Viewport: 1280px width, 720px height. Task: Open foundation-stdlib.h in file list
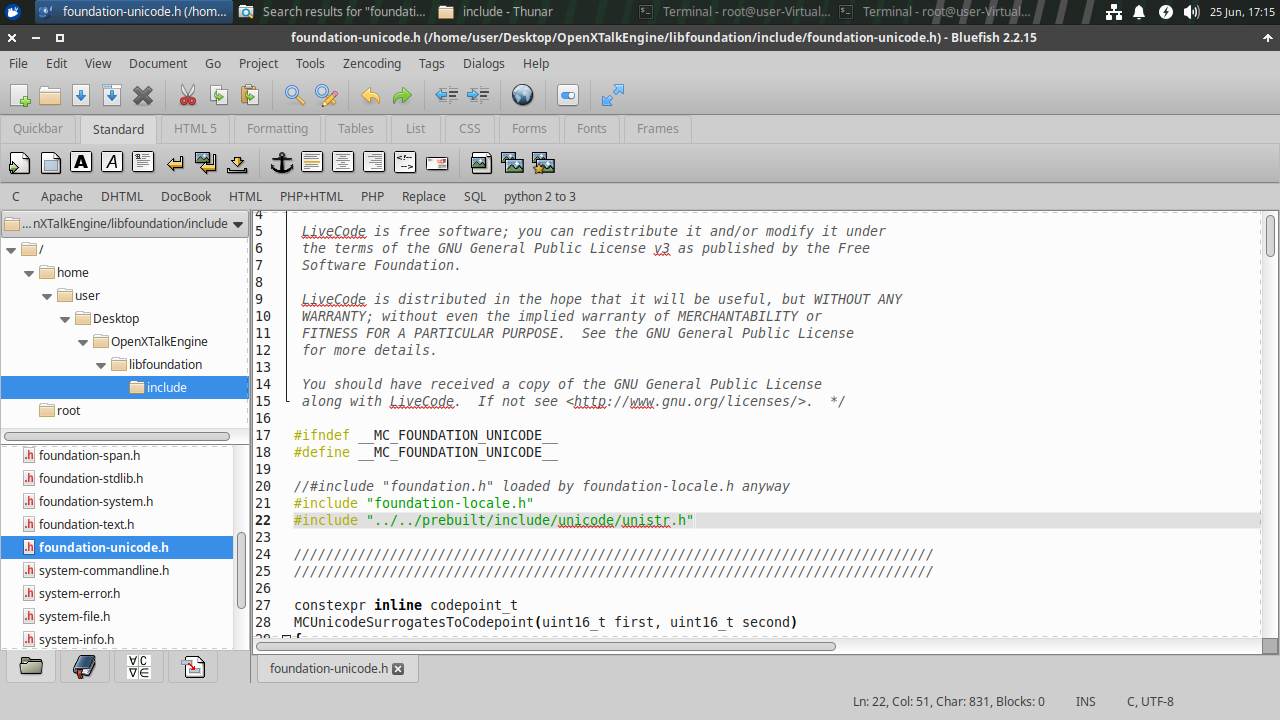tap(91, 478)
